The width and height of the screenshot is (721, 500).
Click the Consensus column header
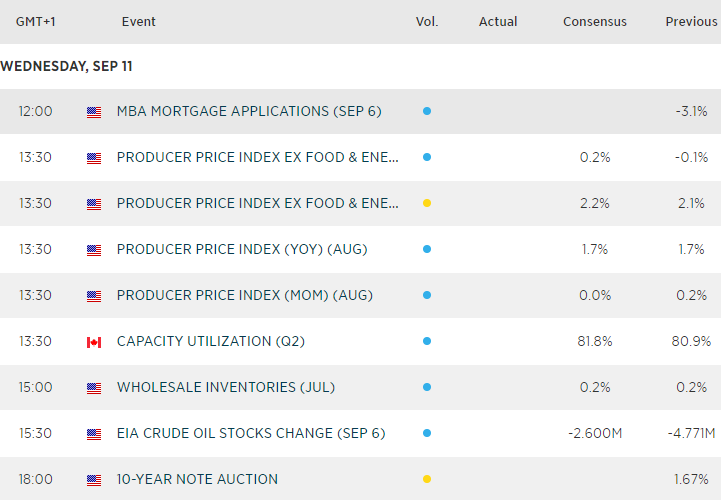pyautogui.click(x=594, y=22)
